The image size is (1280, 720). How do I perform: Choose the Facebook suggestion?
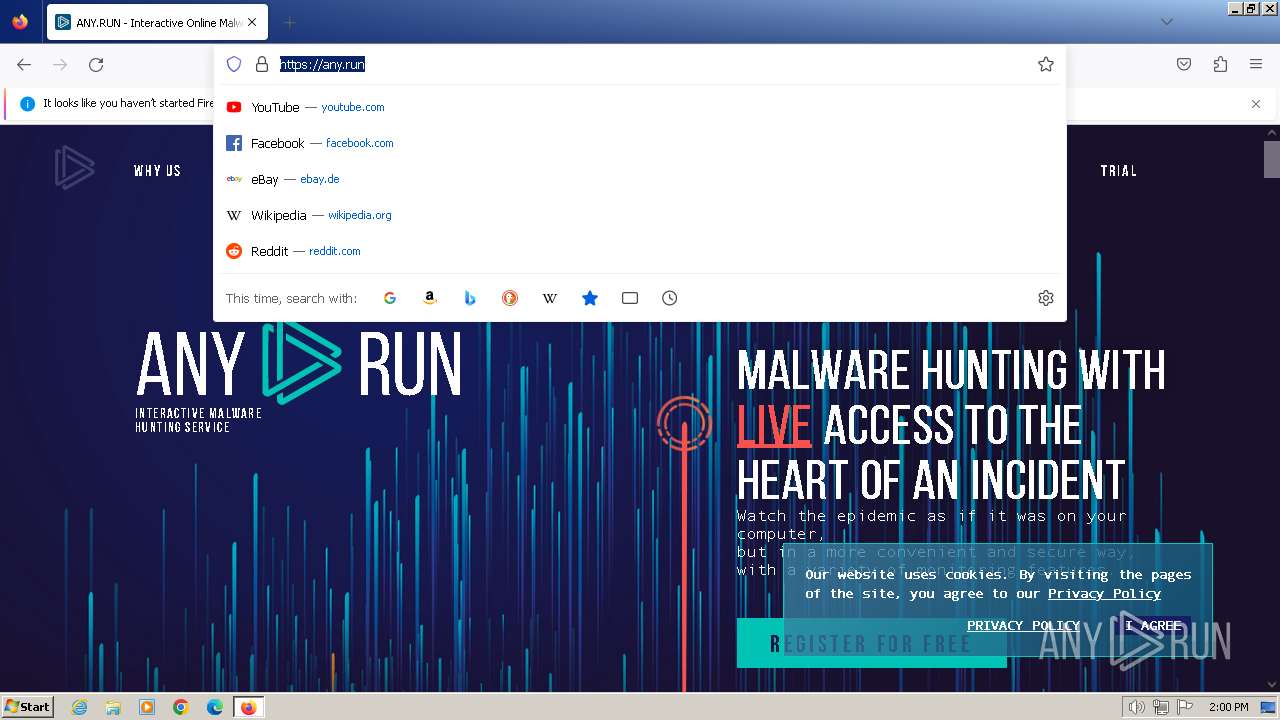(640, 143)
